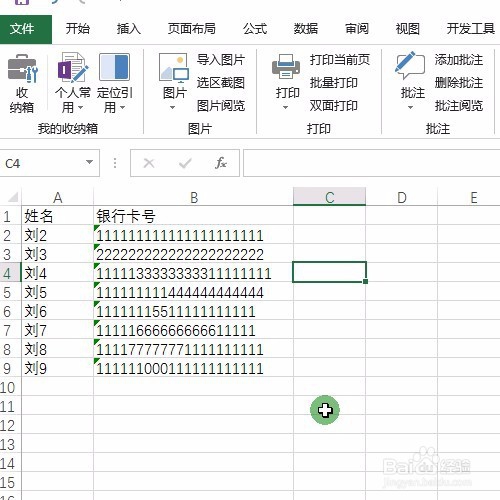Select column C header
This screenshot has height=500, width=500.
[329, 197]
